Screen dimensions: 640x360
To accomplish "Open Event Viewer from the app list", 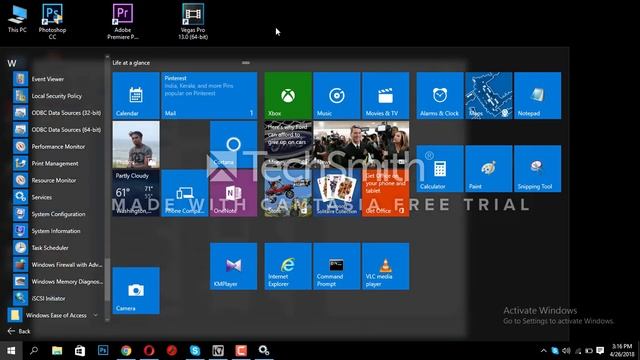I will click(x=58, y=79).
